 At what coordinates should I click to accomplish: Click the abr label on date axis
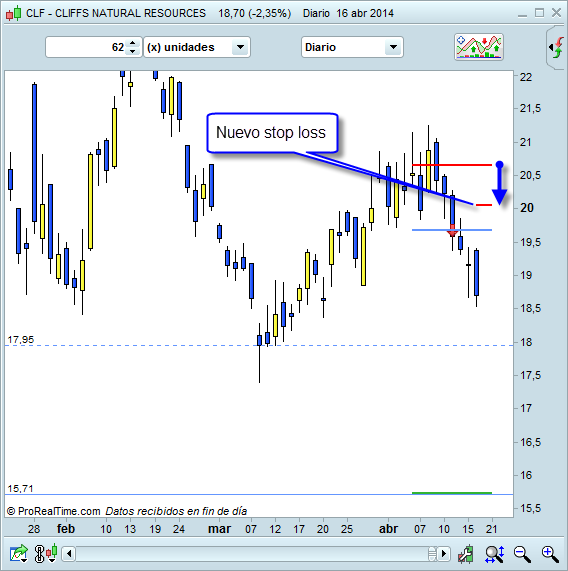[x=388, y=529]
